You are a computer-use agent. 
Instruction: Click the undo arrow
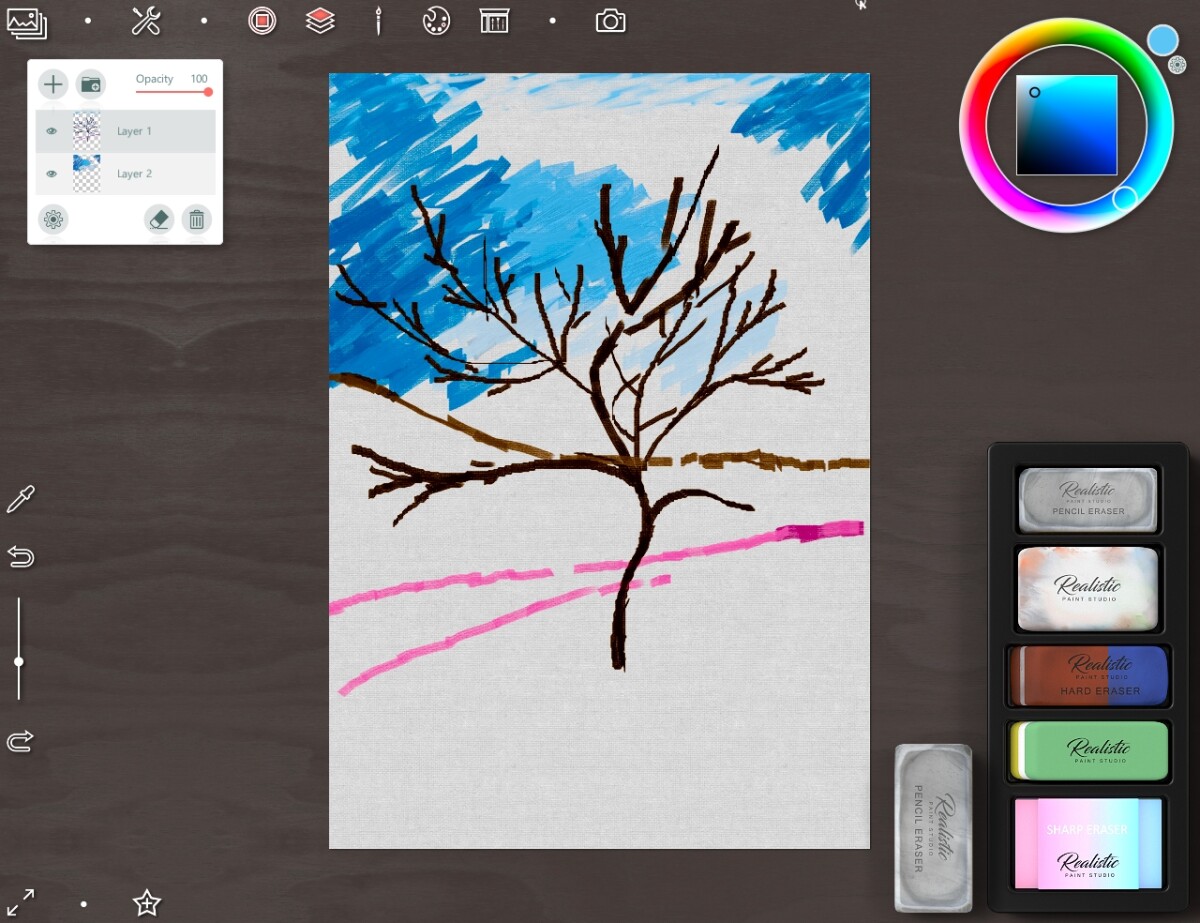tap(20, 556)
